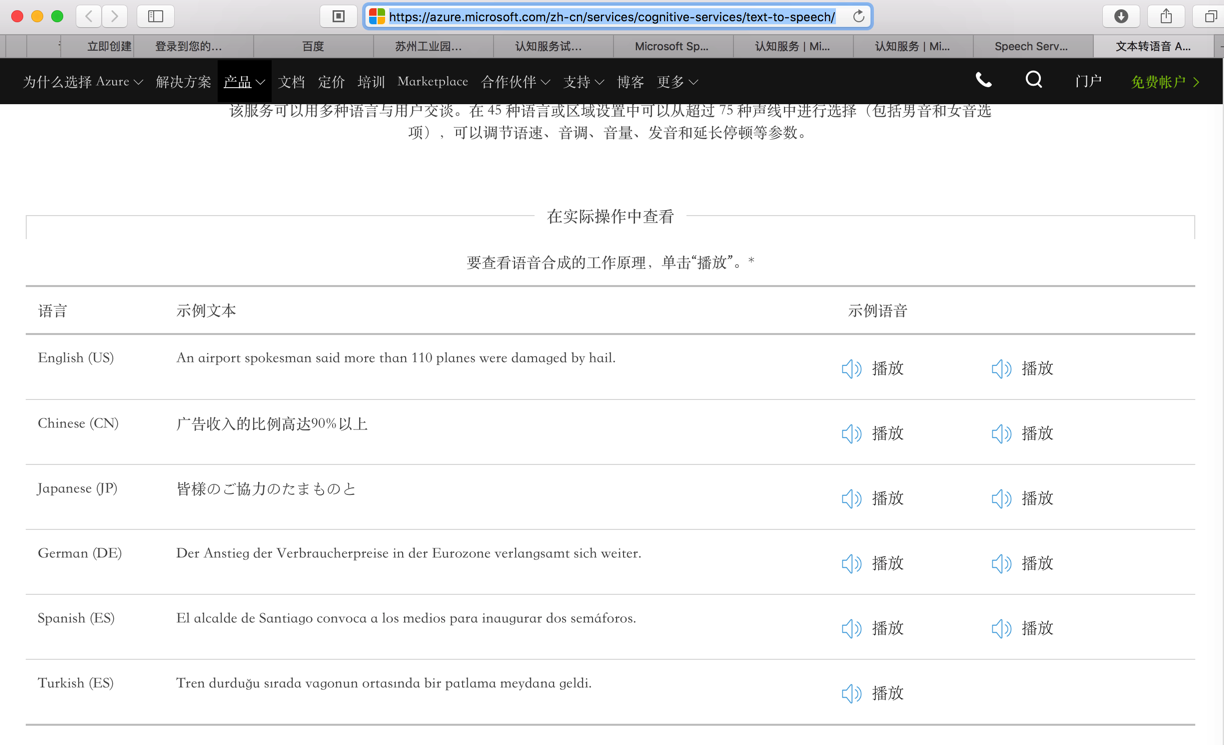Click the airport spokesman sample sentence
The height and width of the screenshot is (745, 1224).
tap(396, 358)
